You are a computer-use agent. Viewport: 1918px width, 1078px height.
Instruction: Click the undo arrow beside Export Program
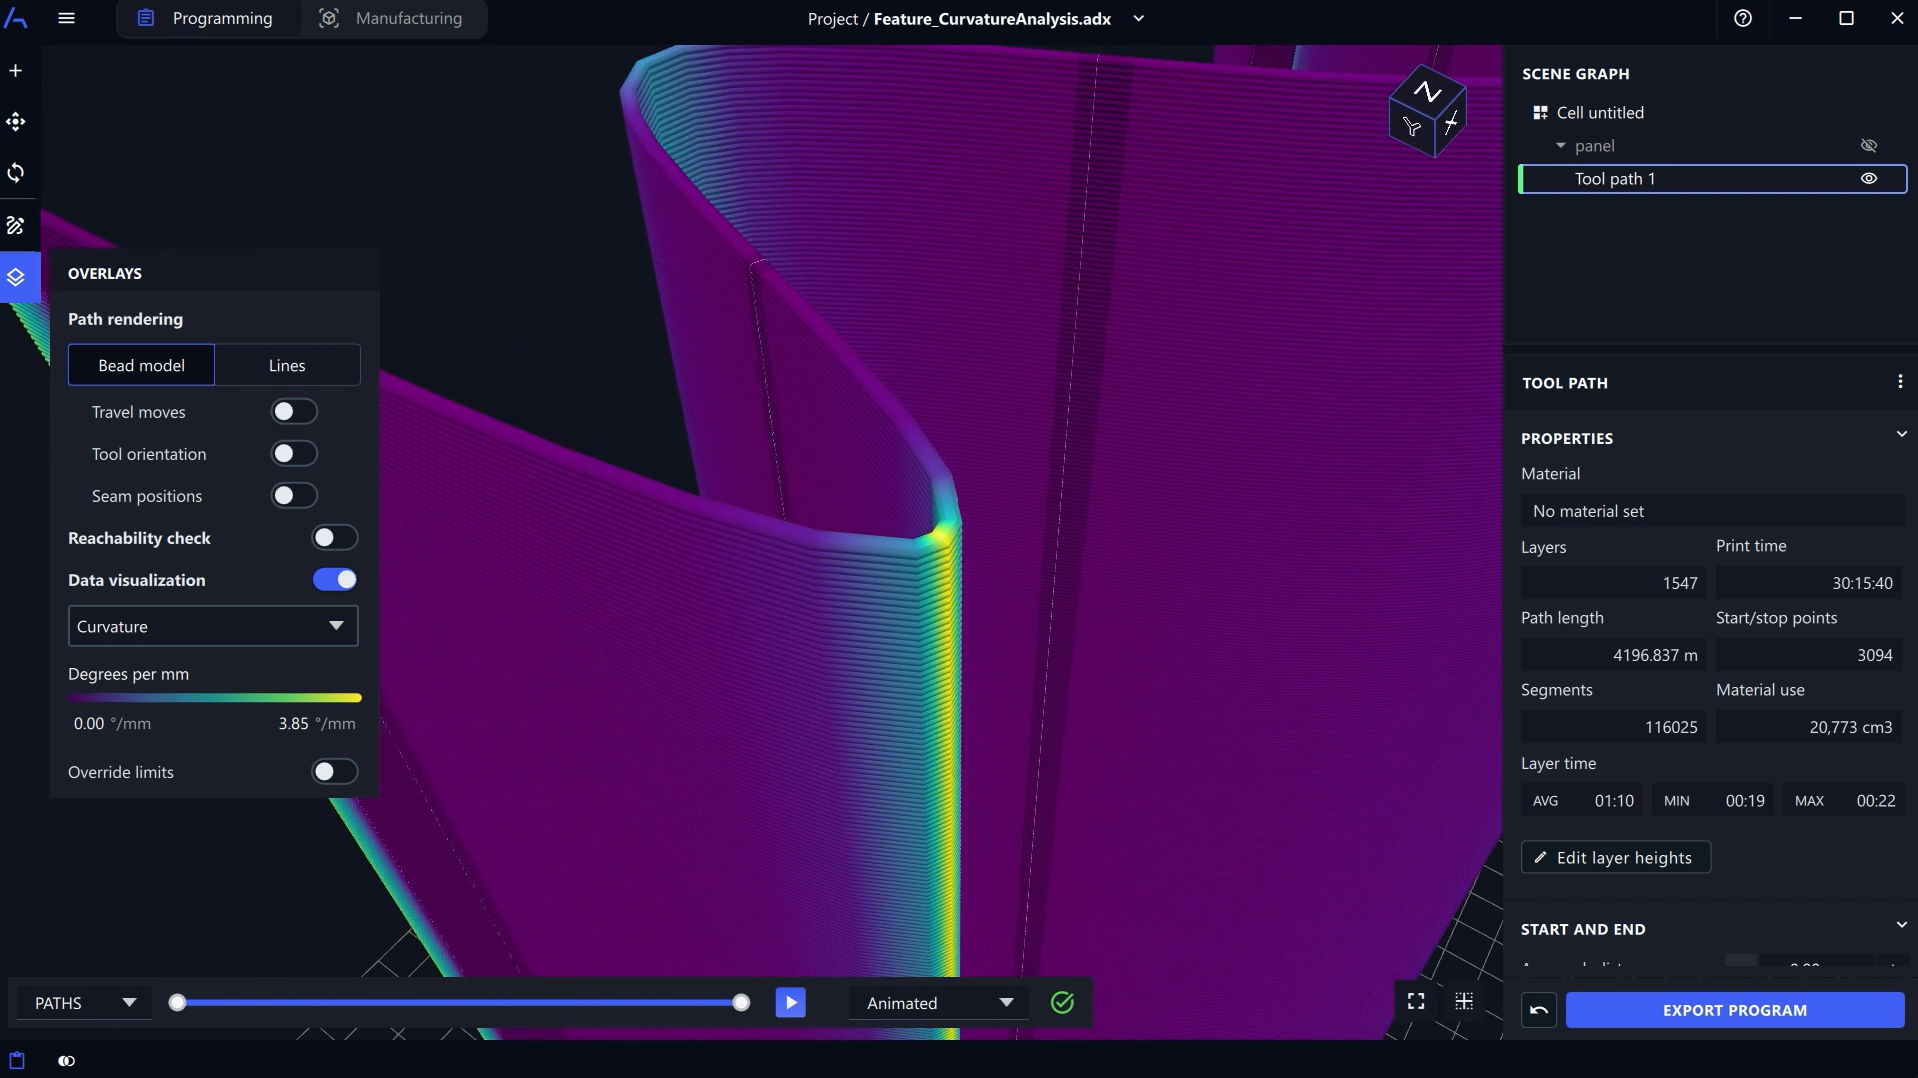point(1539,1010)
